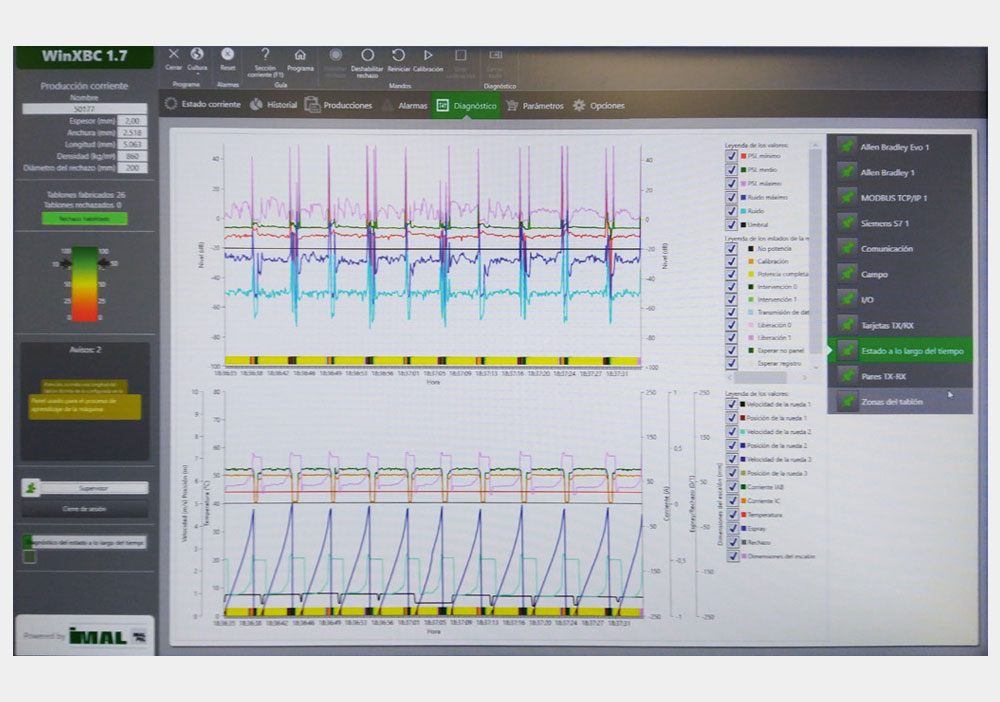This screenshot has width=1000, height=702.
Task: Click the I/O status icon
Action: point(847,300)
